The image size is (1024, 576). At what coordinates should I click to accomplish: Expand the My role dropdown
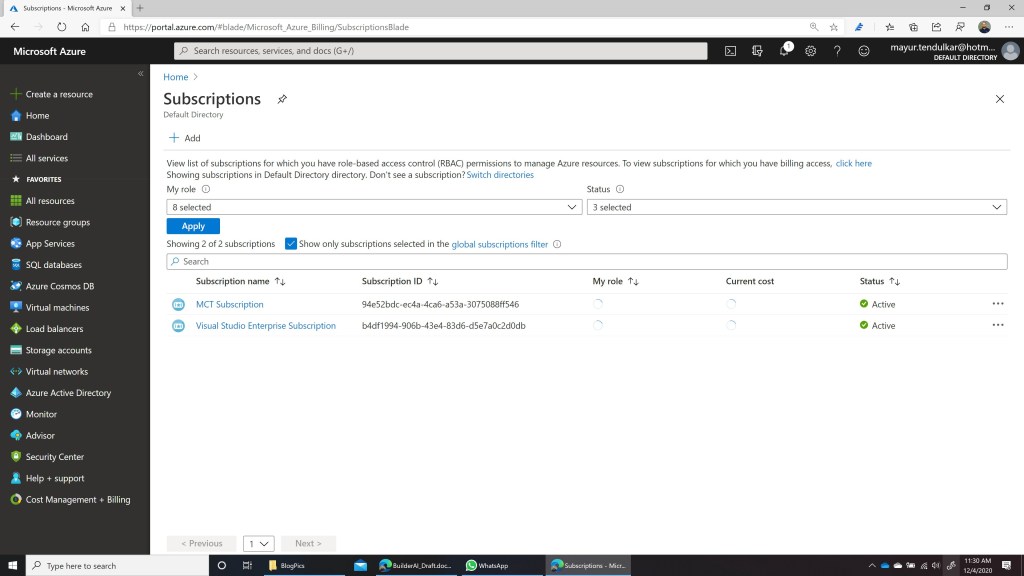click(374, 207)
